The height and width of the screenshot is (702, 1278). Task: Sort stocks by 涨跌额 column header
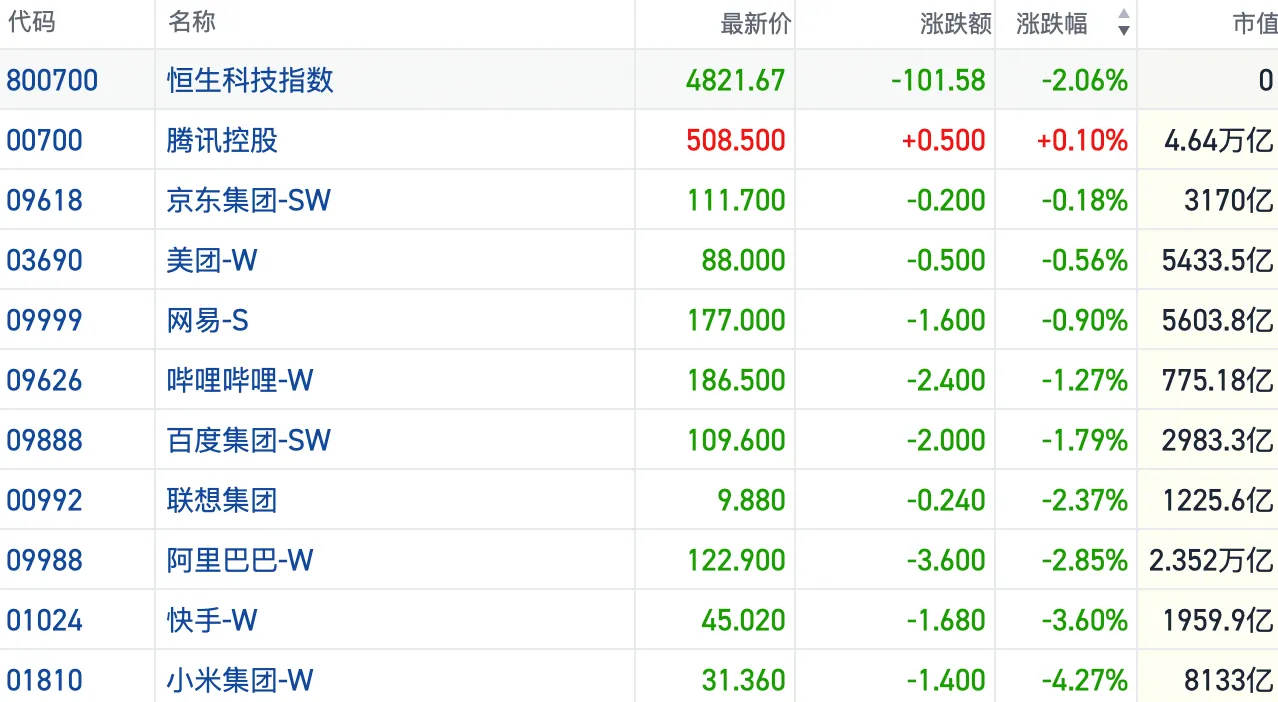coord(955,24)
